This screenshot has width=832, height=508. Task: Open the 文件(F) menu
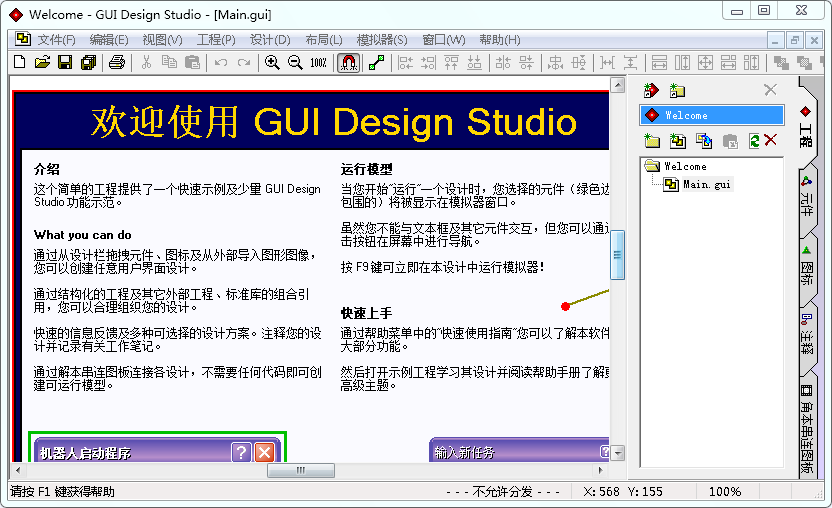click(56, 40)
